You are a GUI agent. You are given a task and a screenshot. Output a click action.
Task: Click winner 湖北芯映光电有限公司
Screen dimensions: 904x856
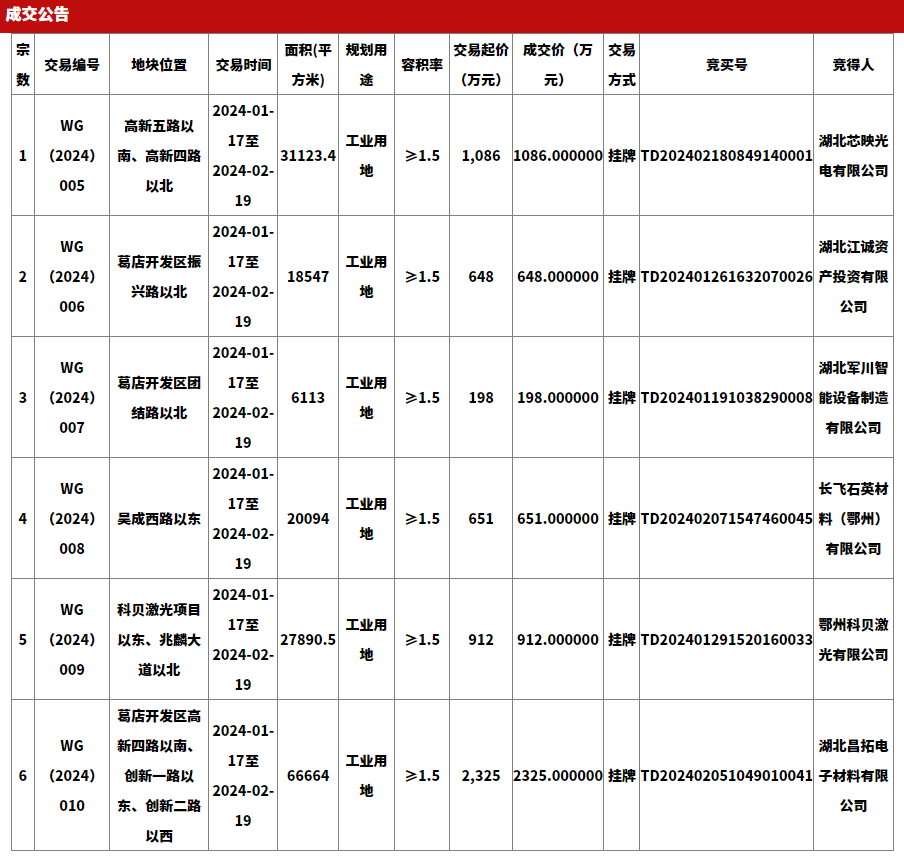click(853, 156)
